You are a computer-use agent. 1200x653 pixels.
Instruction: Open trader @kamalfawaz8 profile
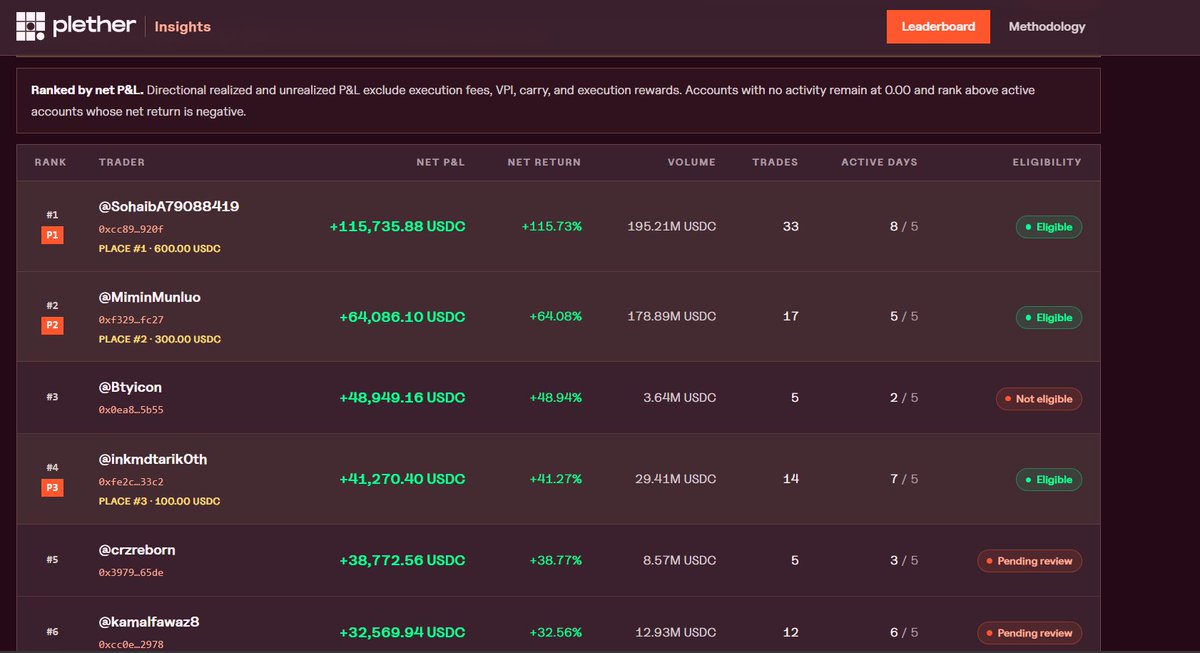pos(148,622)
